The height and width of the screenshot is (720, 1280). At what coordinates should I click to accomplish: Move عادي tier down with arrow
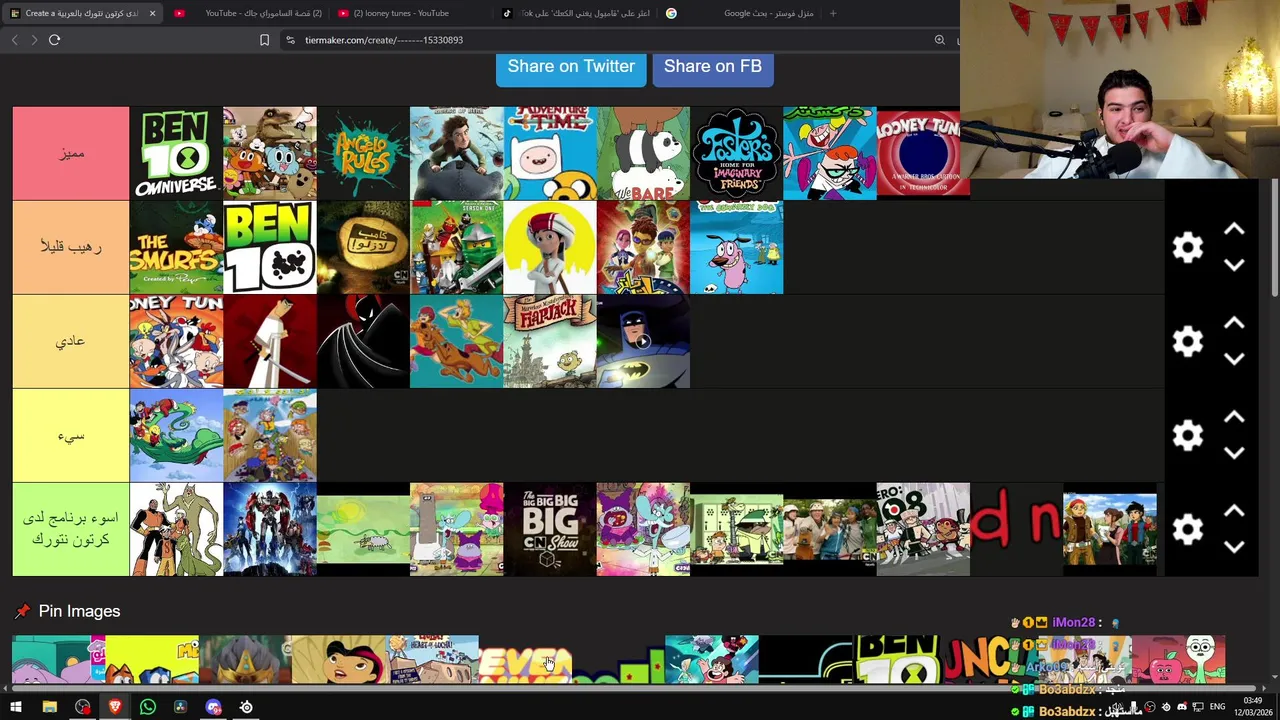coord(1234,359)
